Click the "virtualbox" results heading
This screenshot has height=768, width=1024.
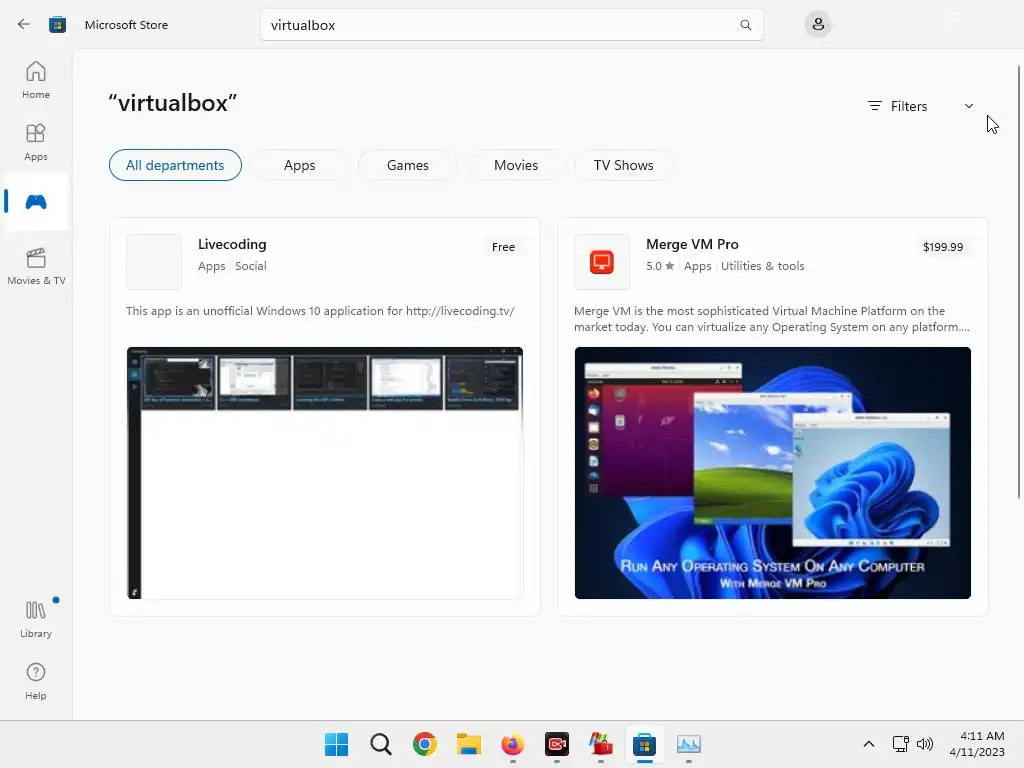point(172,103)
